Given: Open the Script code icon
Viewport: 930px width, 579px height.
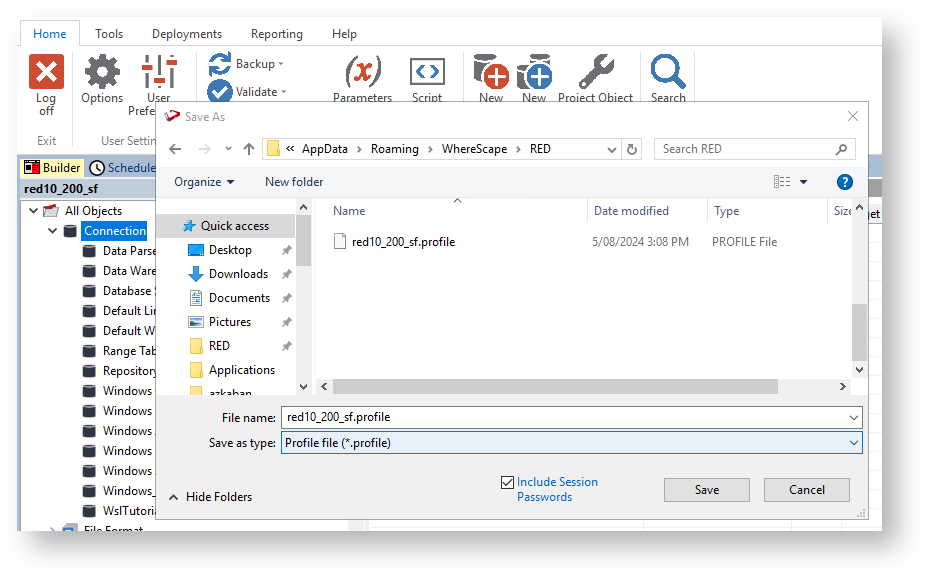Looking at the screenshot, I should 427,72.
